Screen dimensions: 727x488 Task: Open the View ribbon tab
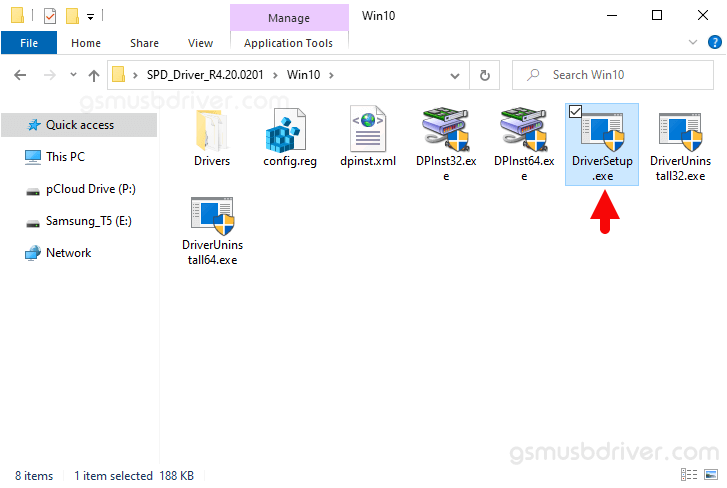pos(200,43)
